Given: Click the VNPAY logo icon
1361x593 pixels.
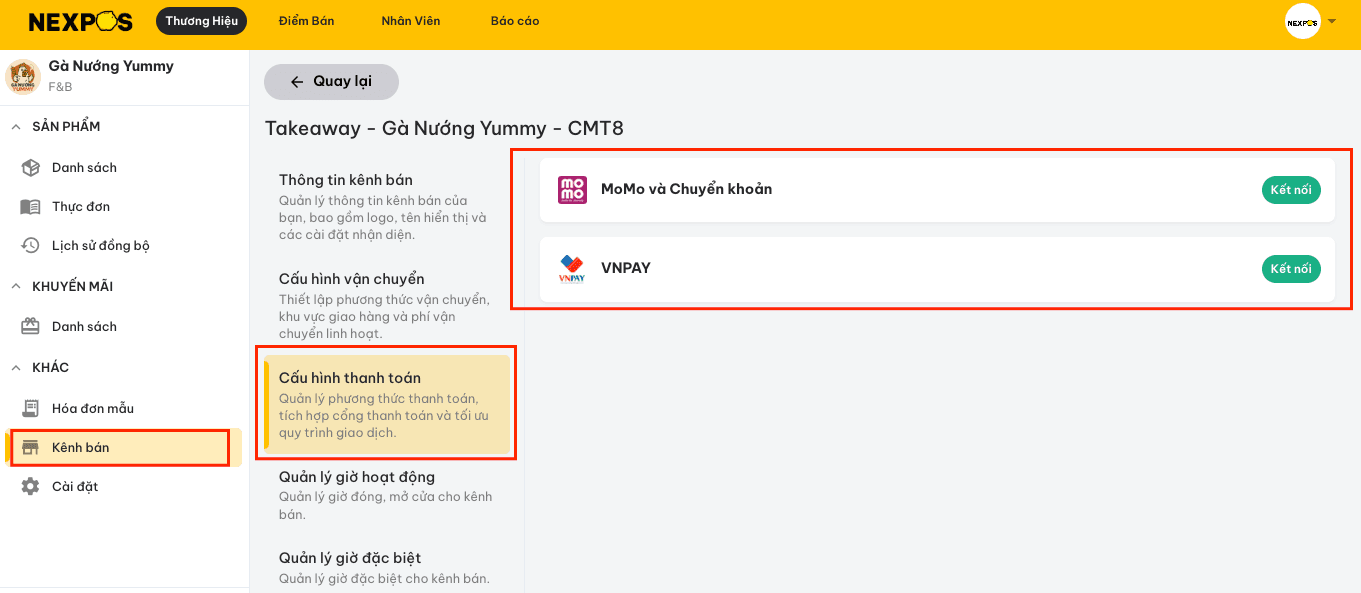Looking at the screenshot, I should click(x=572, y=269).
